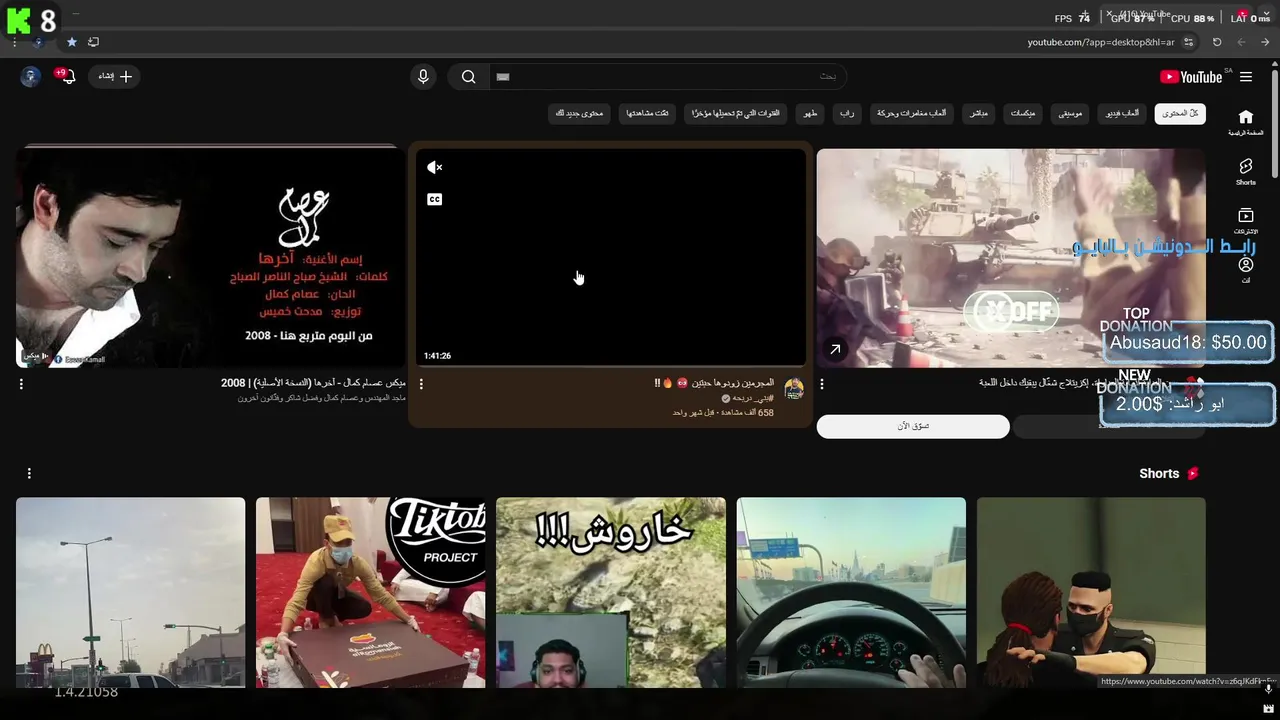Select the 'ألعاب مغامرات وحركة' chip

pos(912,113)
